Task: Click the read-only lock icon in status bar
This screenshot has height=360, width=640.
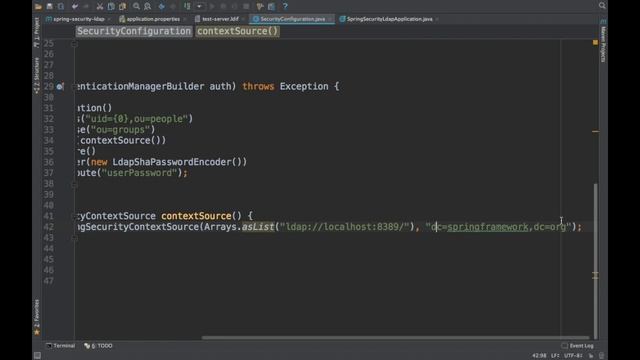Action: (591, 356)
